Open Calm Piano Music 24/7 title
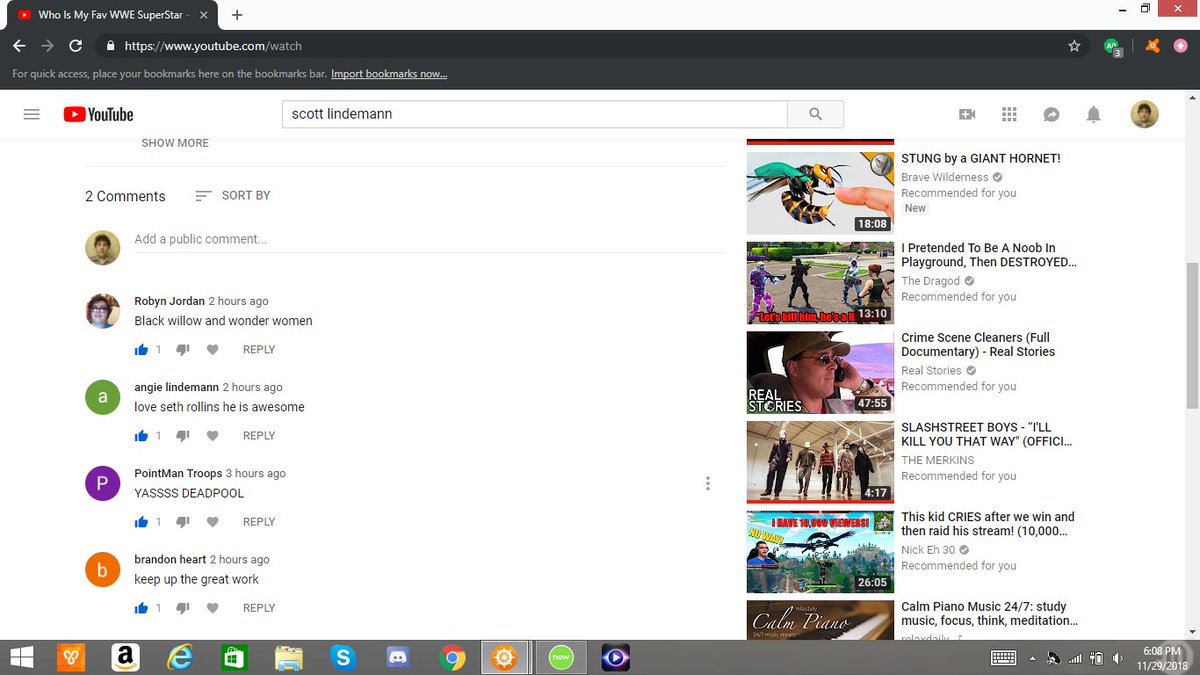The width and height of the screenshot is (1200, 675). tap(989, 613)
